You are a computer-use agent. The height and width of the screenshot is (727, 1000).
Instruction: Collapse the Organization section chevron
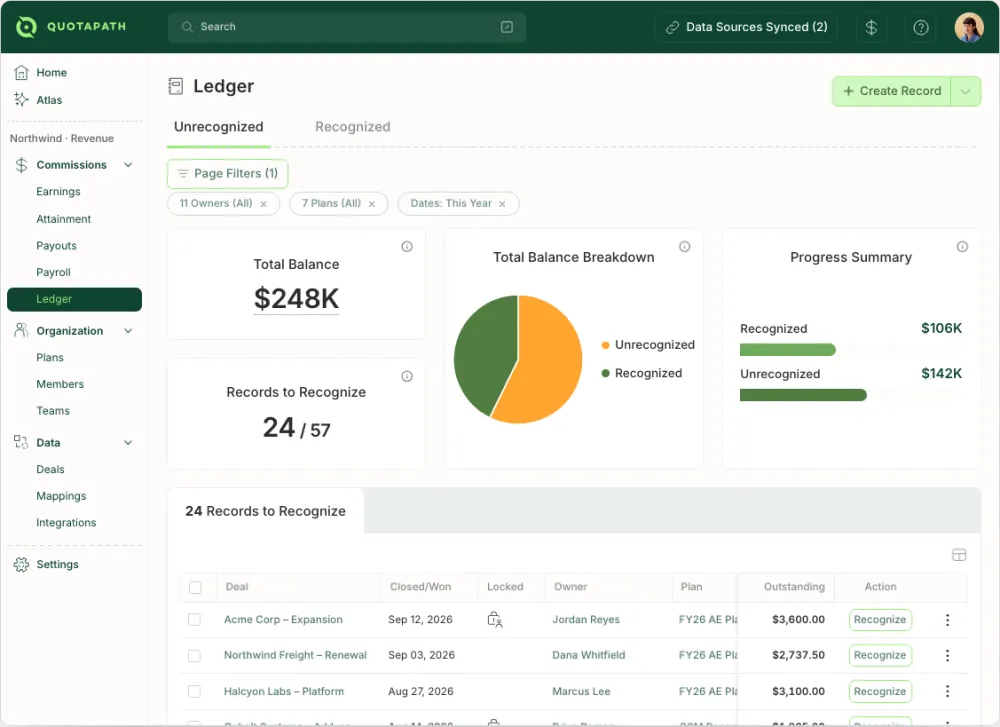pyautogui.click(x=128, y=331)
